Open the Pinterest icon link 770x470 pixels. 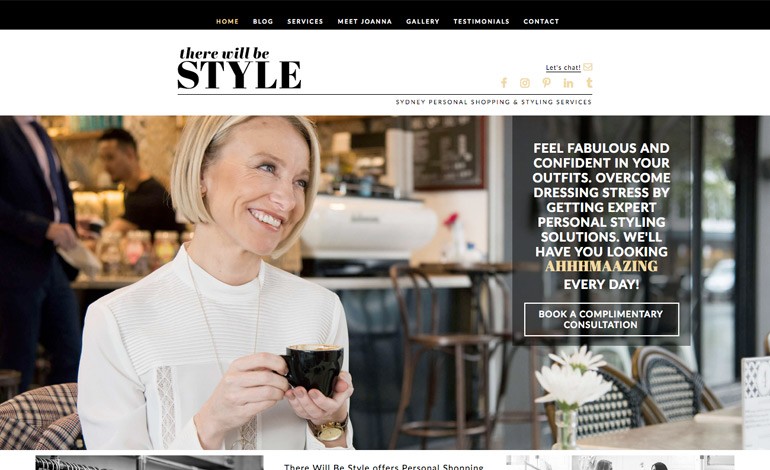(547, 83)
